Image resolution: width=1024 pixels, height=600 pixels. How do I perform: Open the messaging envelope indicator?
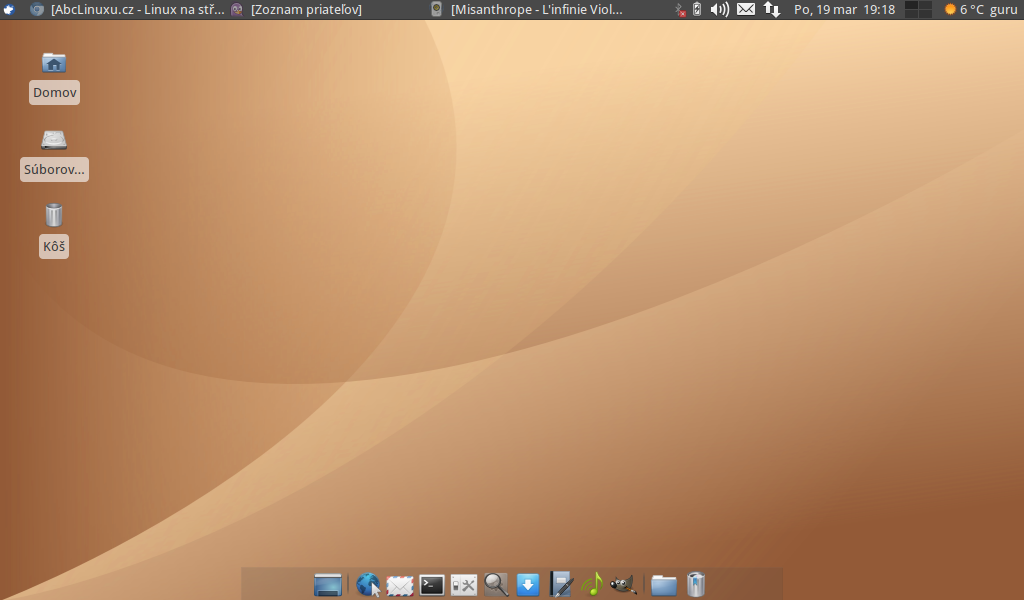coord(746,9)
